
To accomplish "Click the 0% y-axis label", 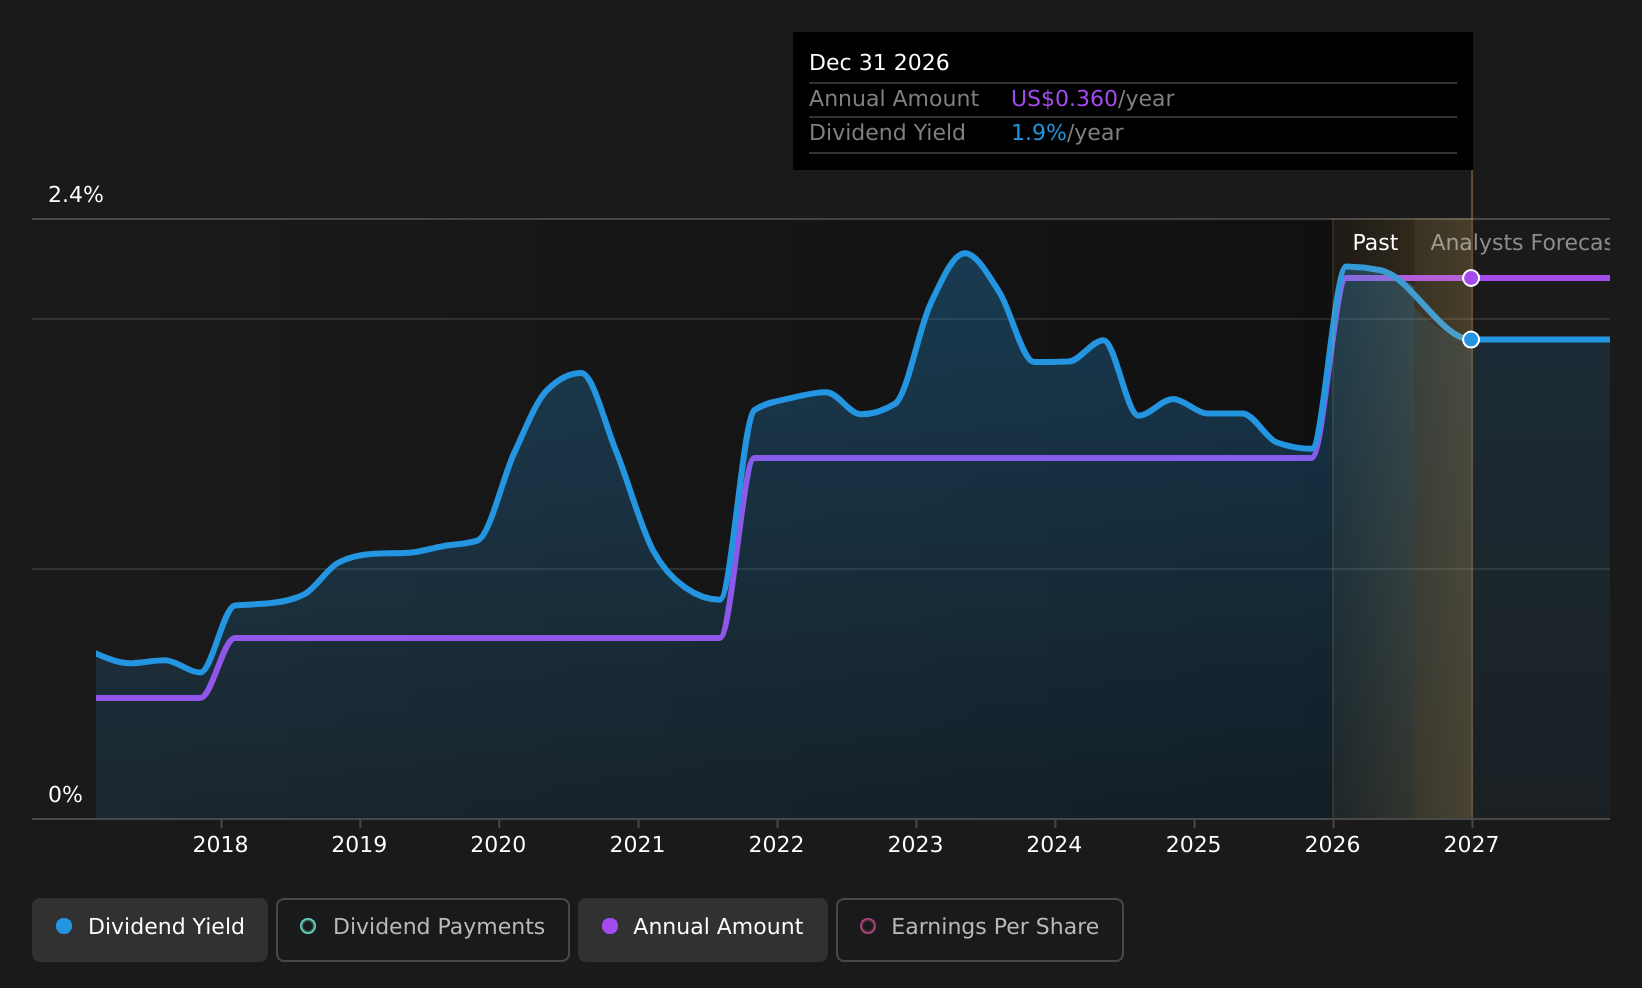I will coord(65,795).
